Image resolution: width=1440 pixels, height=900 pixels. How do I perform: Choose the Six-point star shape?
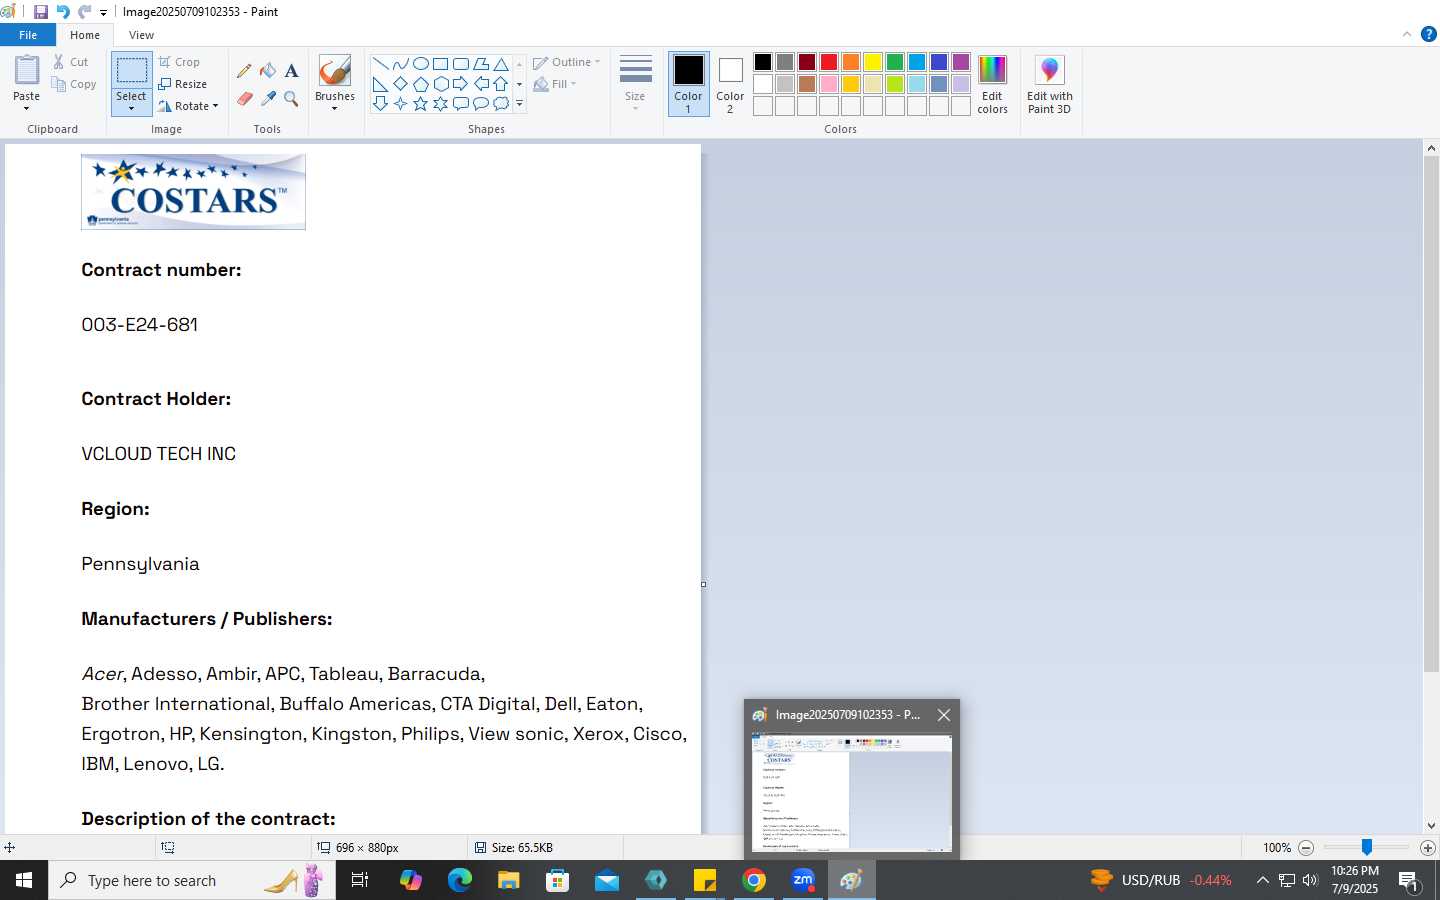click(x=440, y=103)
